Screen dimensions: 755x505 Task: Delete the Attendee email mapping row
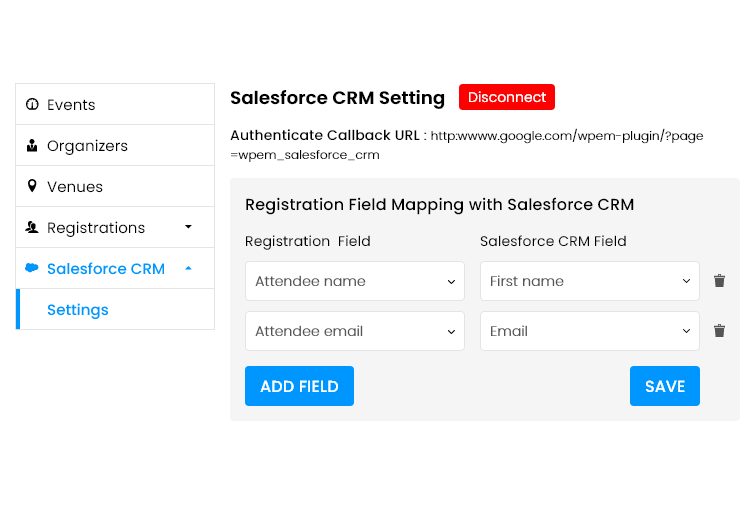719,331
